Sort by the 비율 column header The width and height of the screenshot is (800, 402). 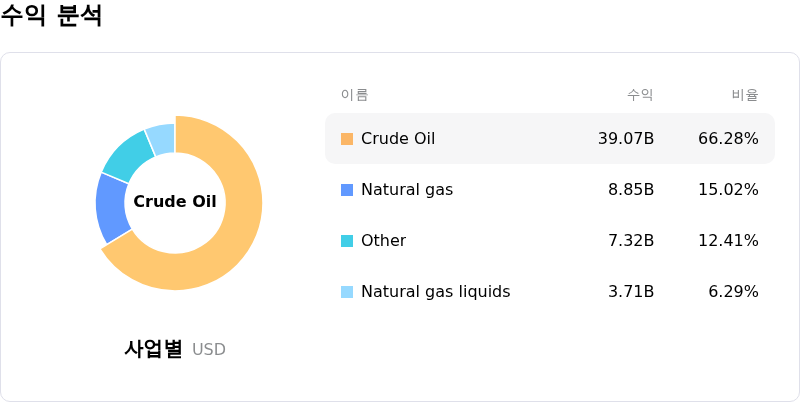point(745,95)
